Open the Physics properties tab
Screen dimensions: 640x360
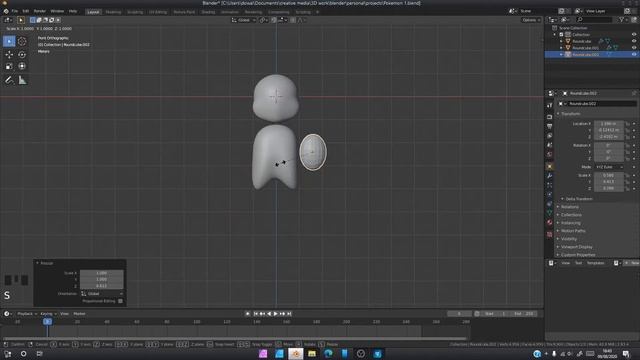[x=549, y=194]
